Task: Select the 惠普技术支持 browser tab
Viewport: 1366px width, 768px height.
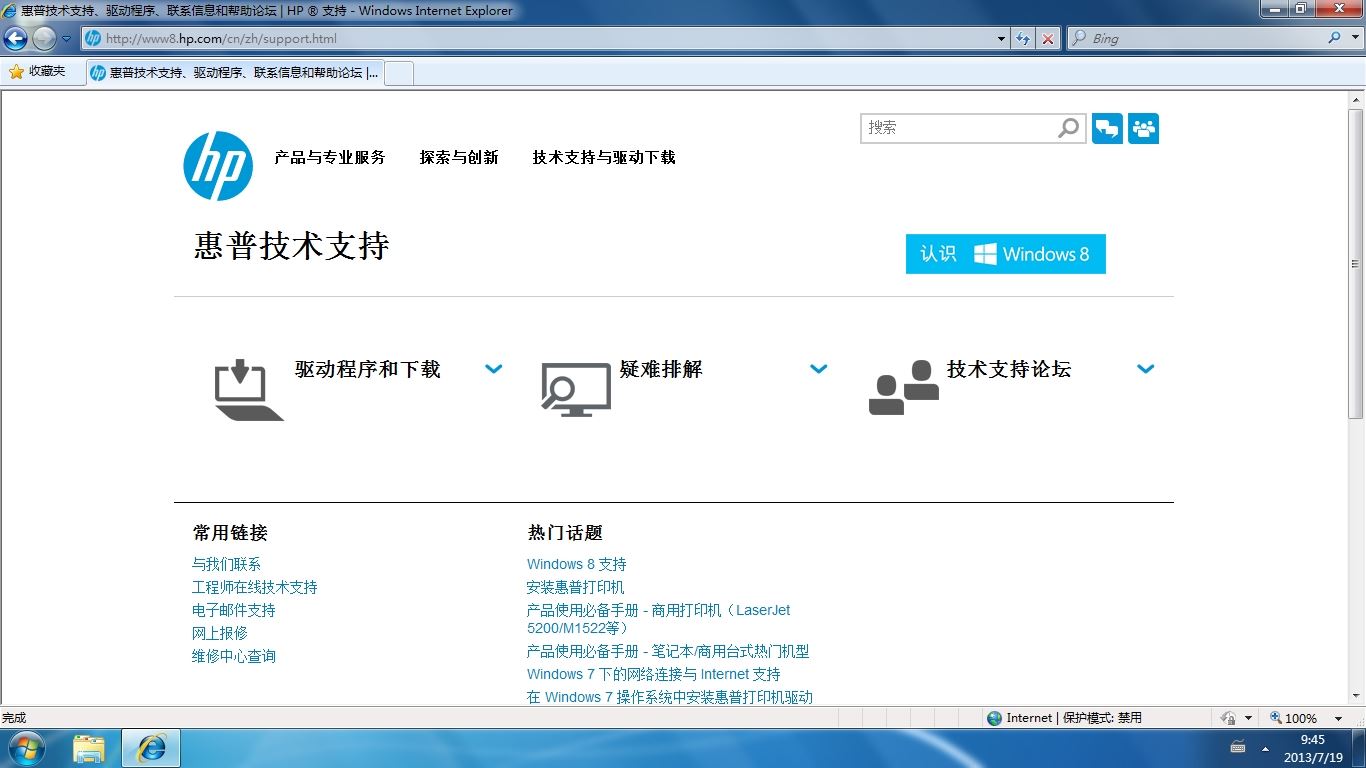Action: (234, 73)
